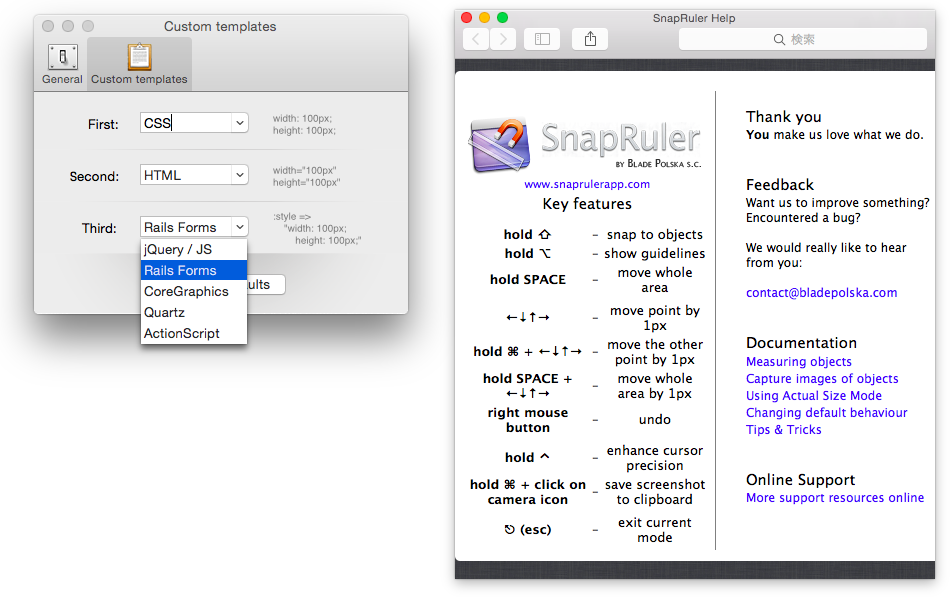Click the search magnifier icon in Help
The height and width of the screenshot is (603, 950).
pyautogui.click(x=779, y=39)
